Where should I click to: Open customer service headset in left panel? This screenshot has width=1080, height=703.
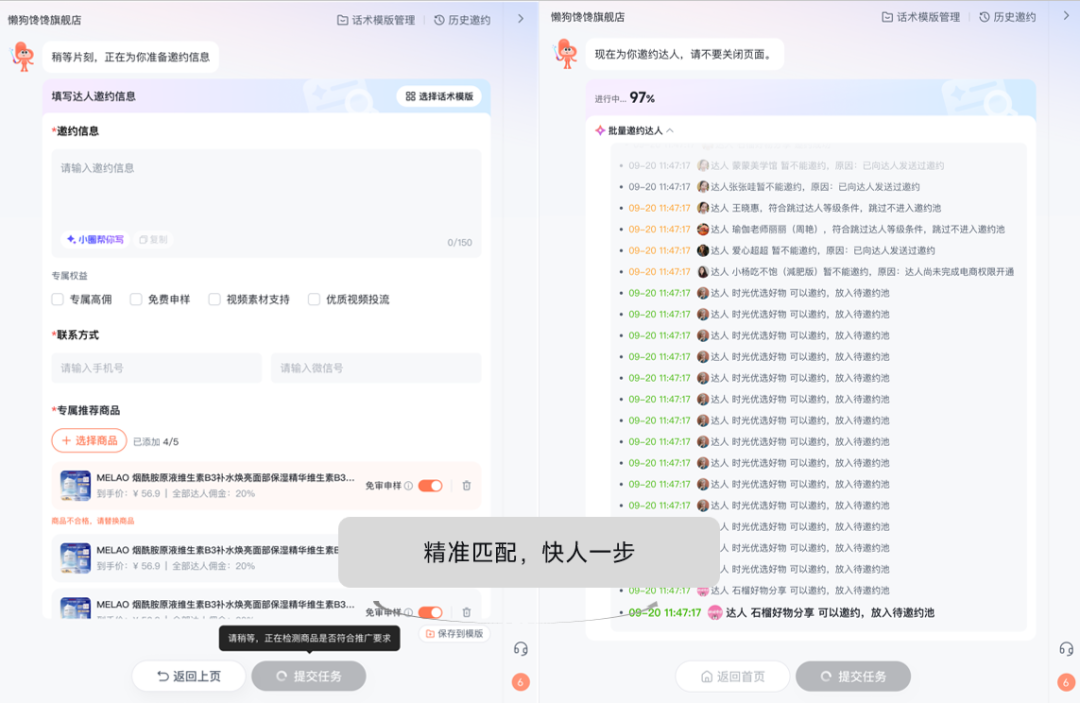[520, 649]
